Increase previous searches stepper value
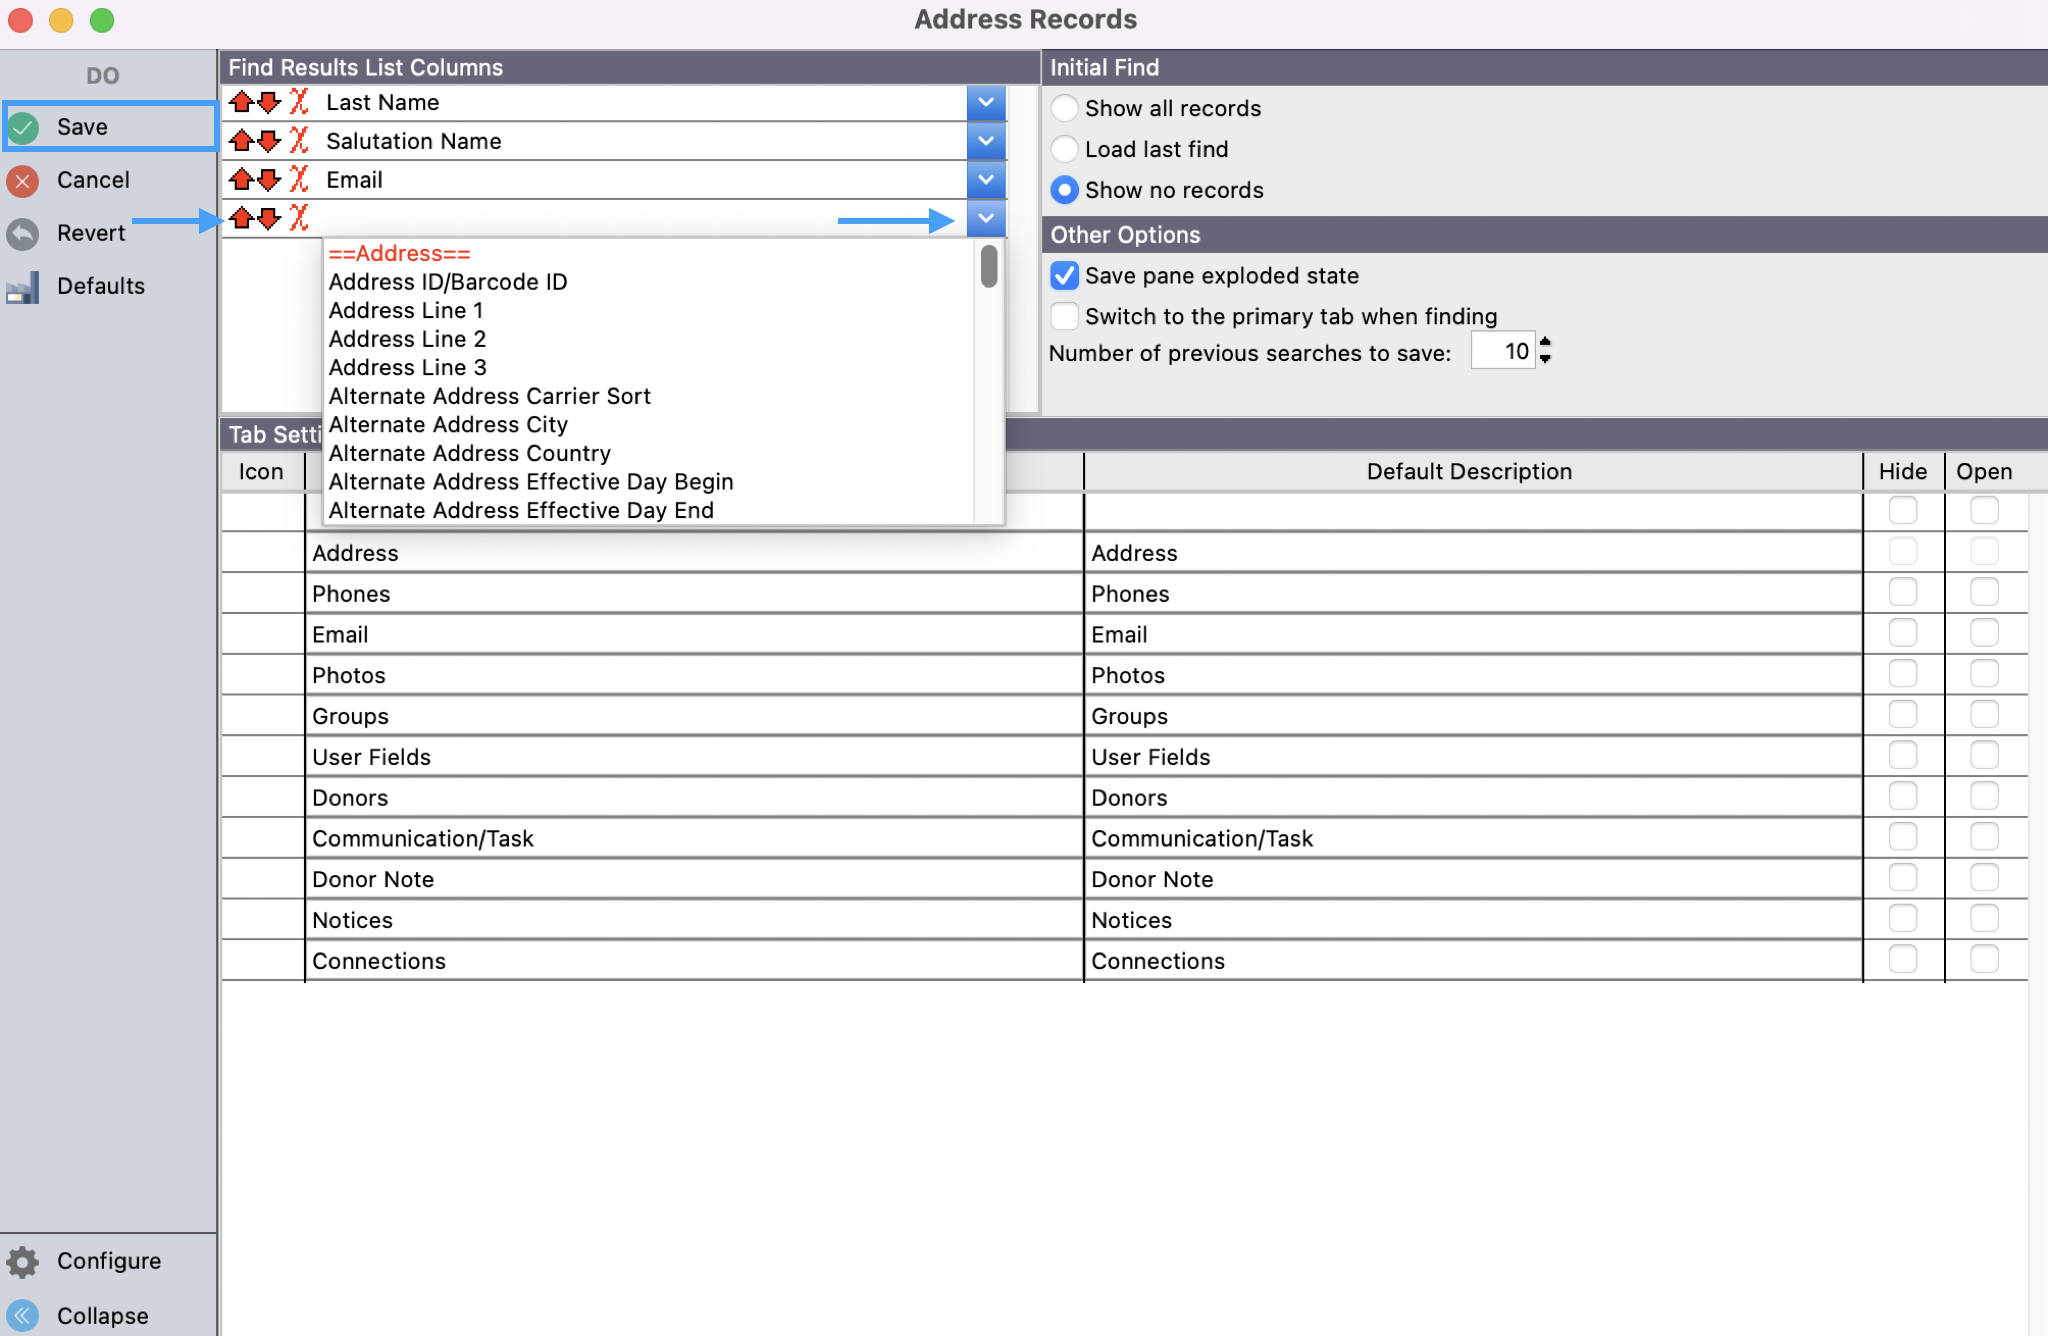 tap(1546, 343)
